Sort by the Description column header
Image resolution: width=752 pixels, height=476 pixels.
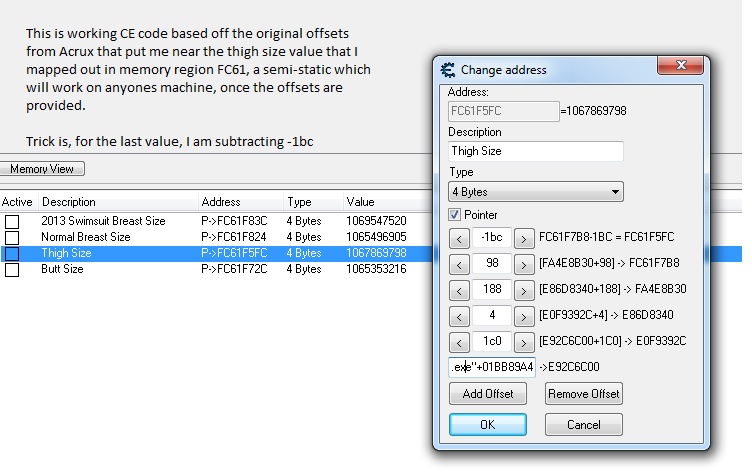point(69,202)
